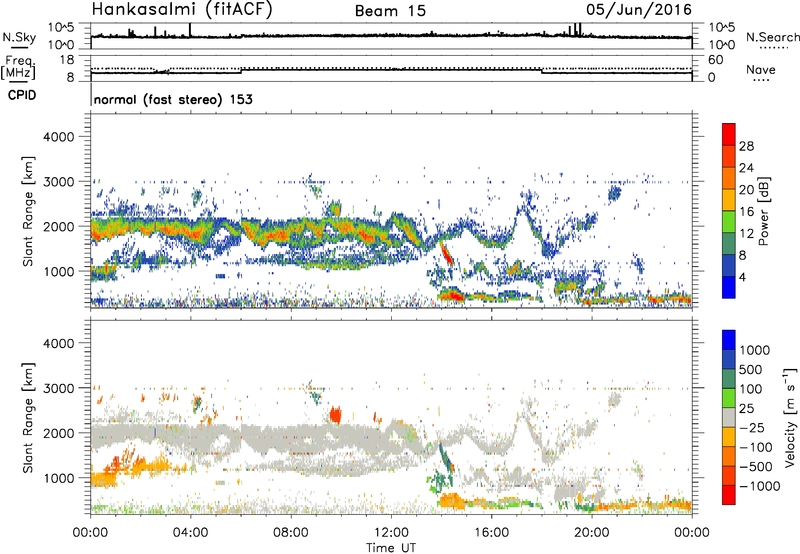Click the "Time UT" axis title
Screen dimensions: 800x554
(391, 548)
